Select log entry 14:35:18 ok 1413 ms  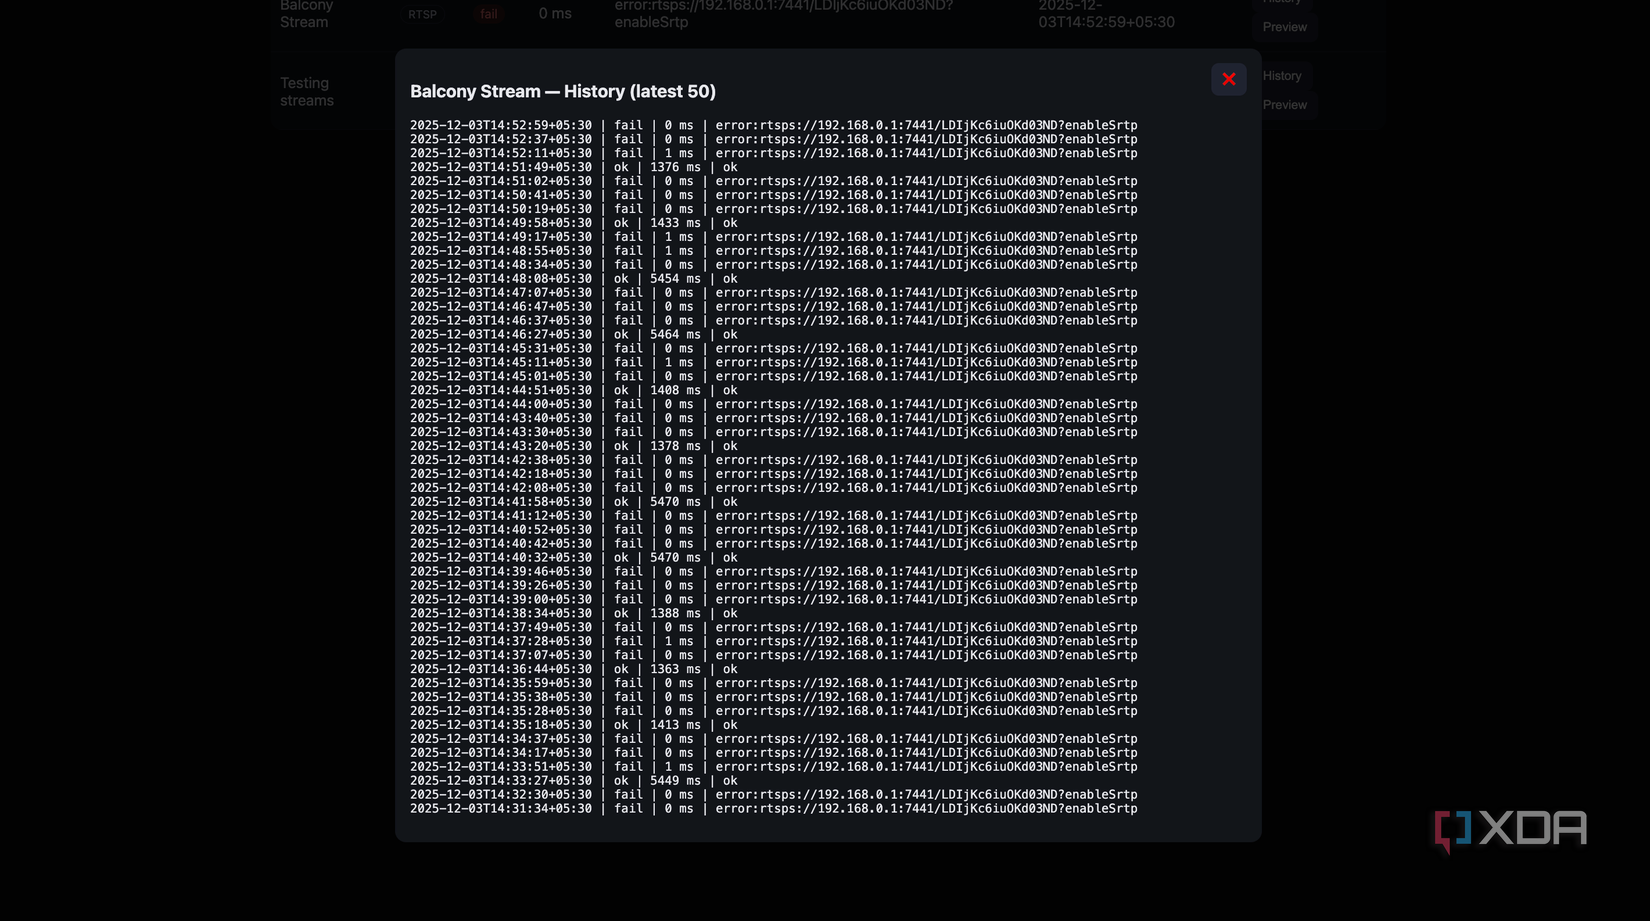click(x=574, y=725)
